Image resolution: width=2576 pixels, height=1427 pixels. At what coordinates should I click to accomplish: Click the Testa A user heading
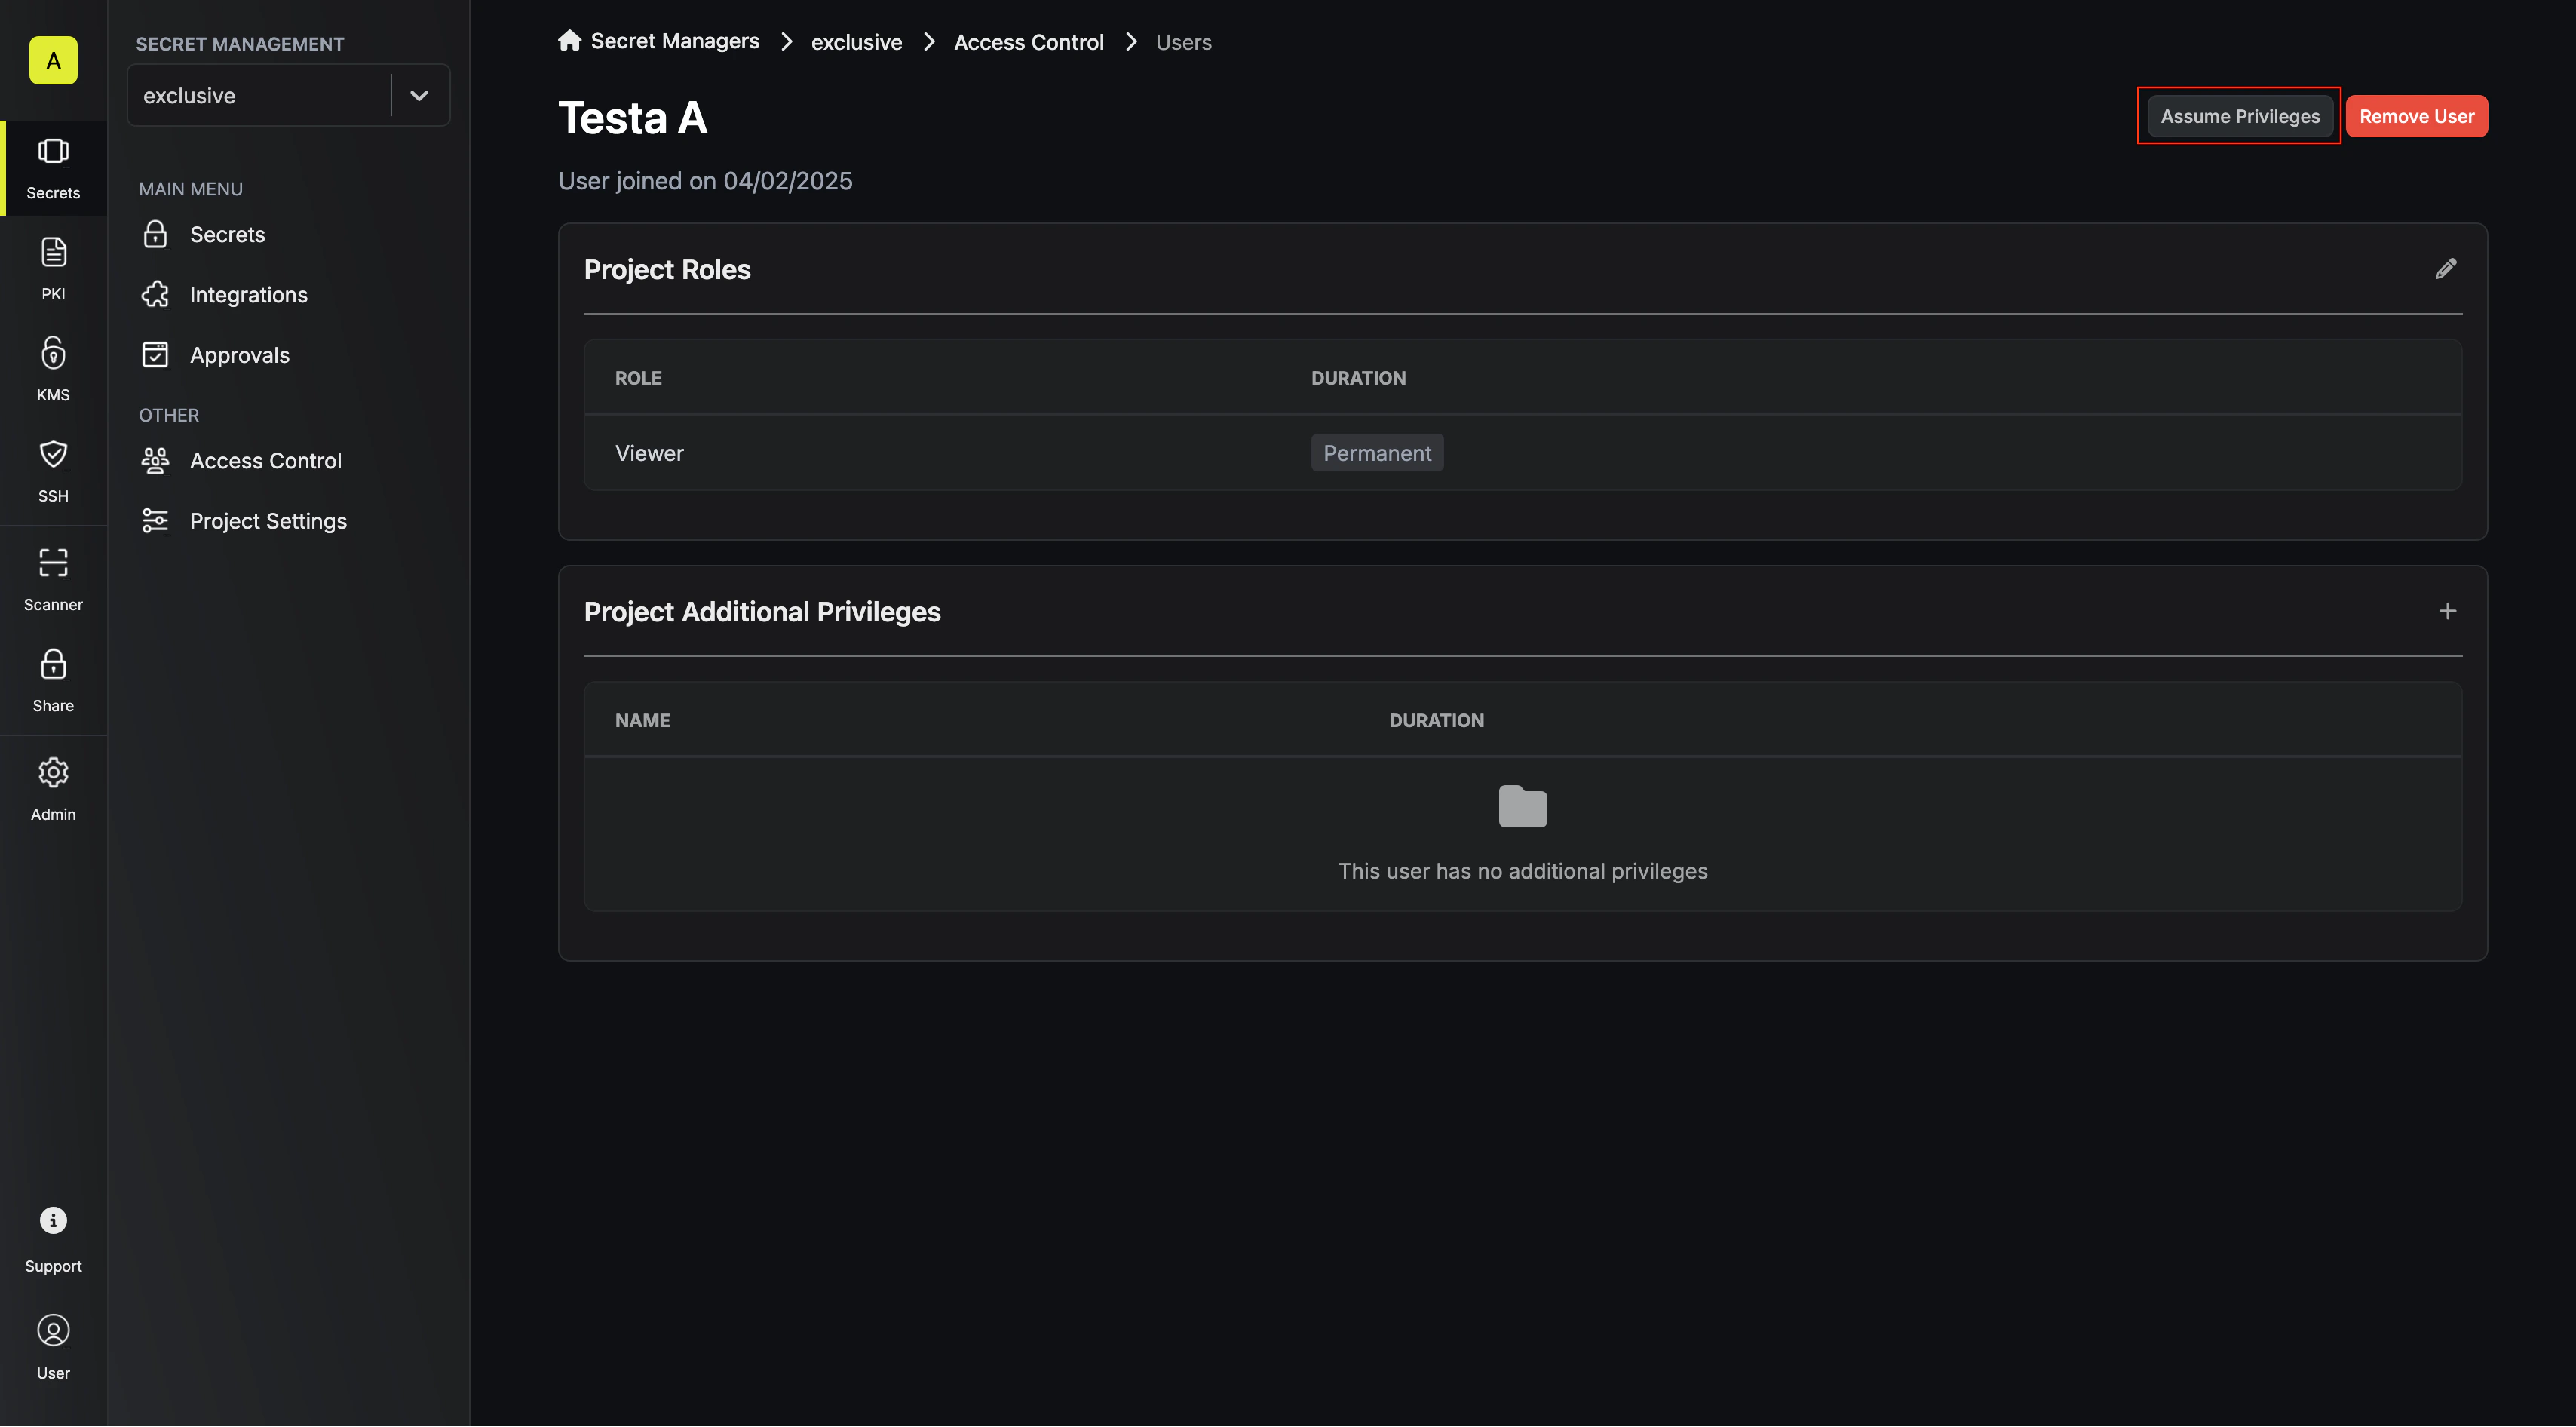(632, 118)
